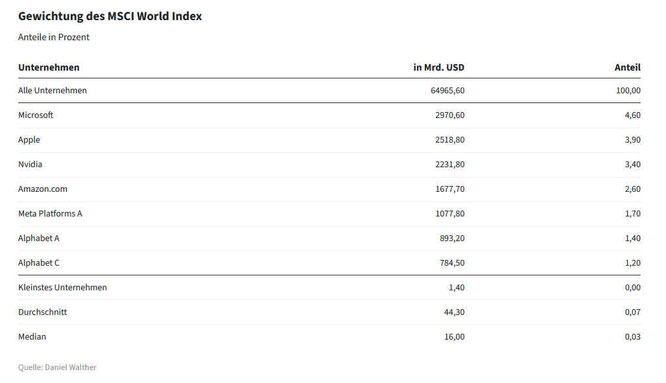Click the Quelle: Daniel Walther source text
Screen dimensions: 666x383
57,367
